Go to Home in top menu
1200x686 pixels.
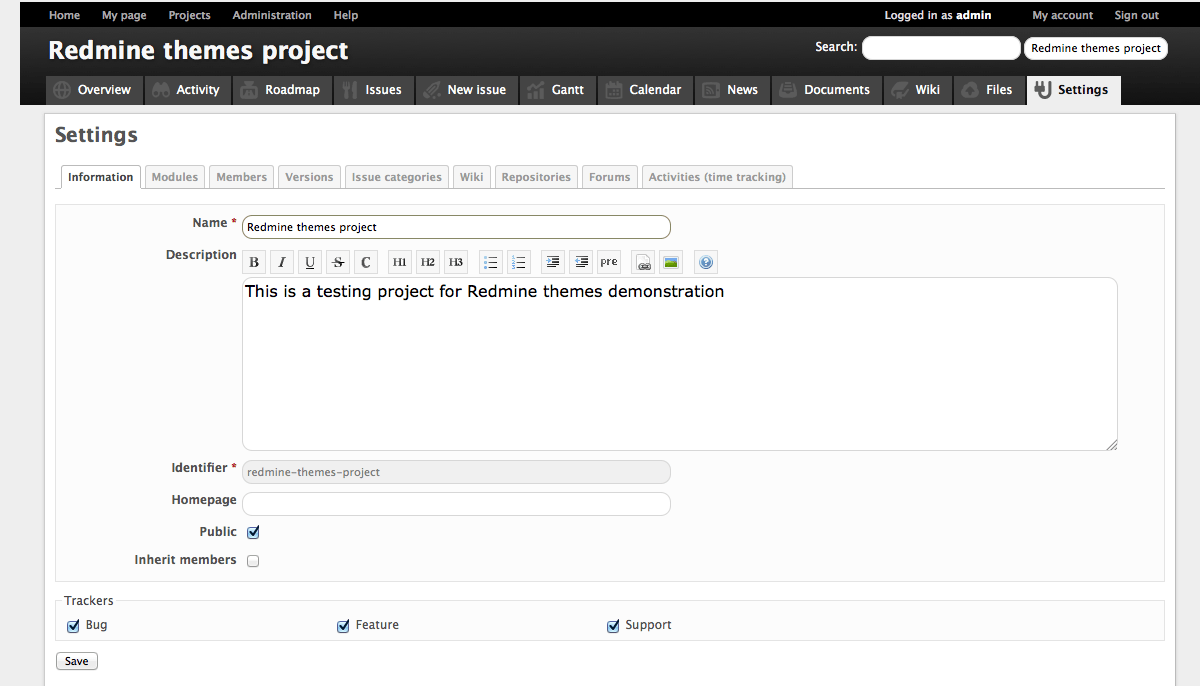click(x=64, y=15)
